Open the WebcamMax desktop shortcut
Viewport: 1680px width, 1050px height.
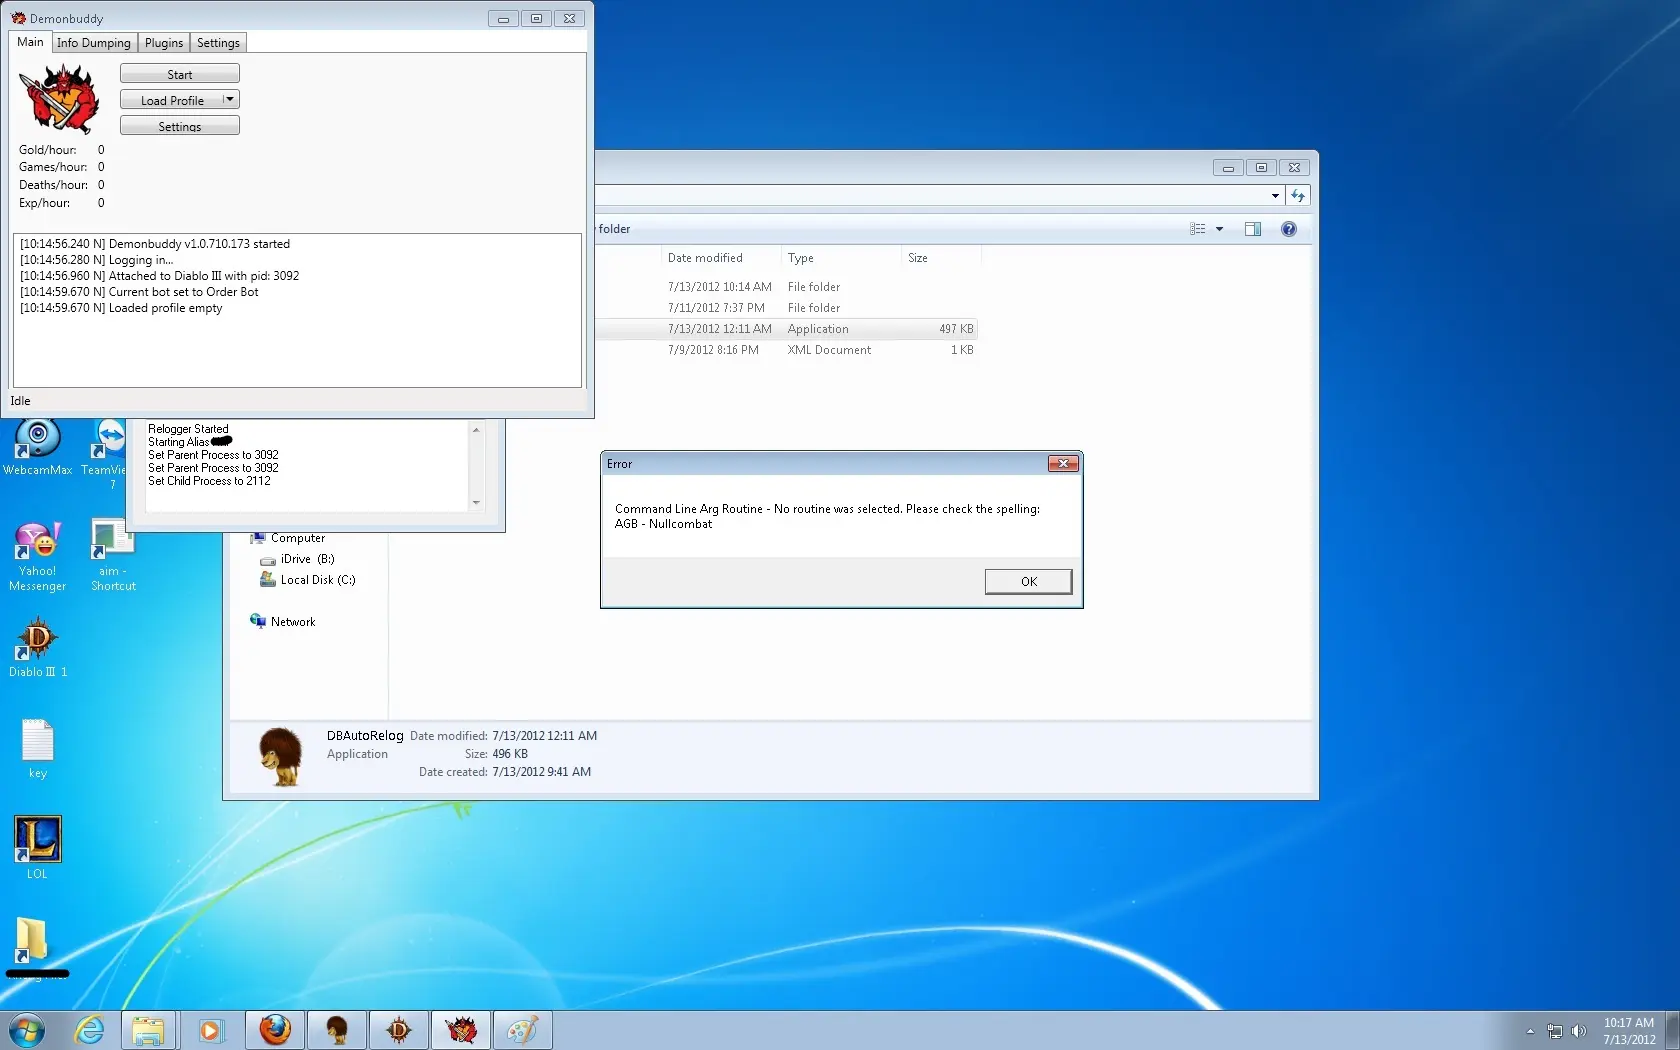(x=38, y=448)
